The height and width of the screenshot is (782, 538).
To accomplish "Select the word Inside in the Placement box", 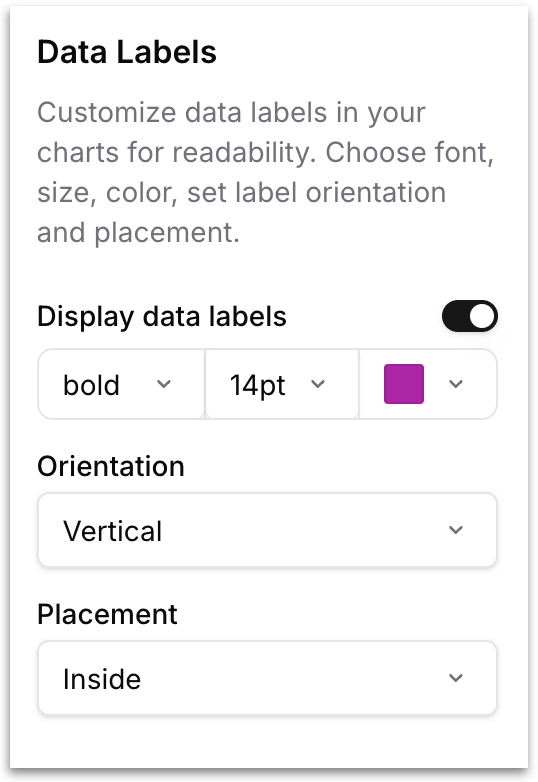I will [102, 679].
